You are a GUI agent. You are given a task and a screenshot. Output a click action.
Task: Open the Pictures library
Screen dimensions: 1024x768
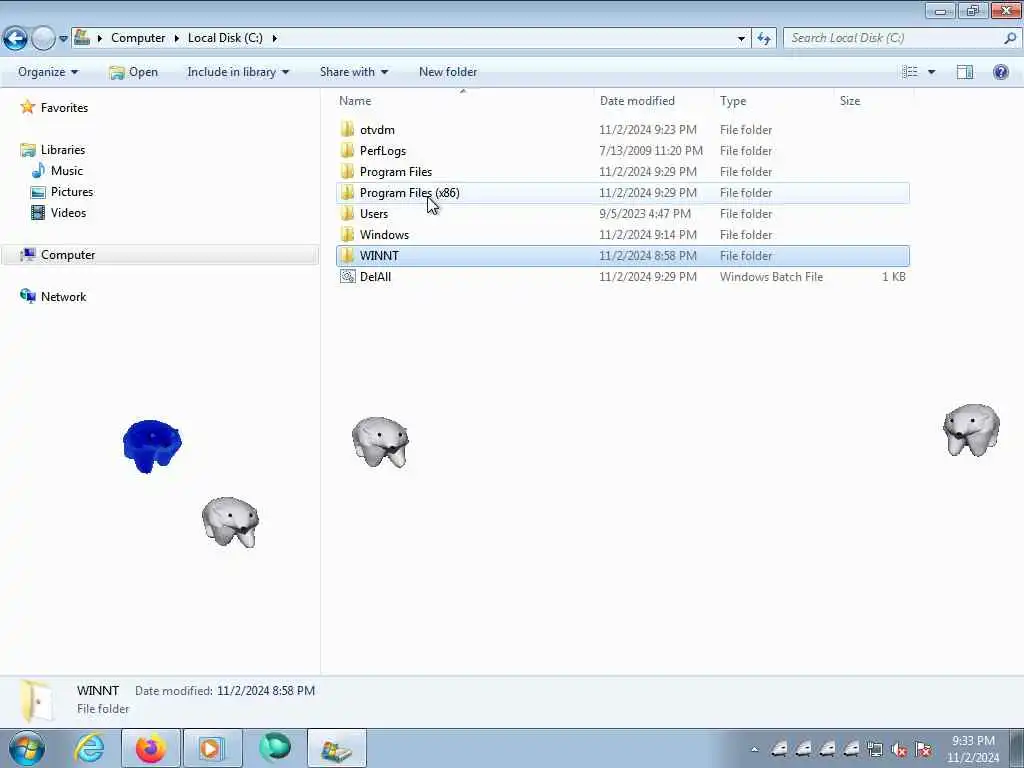pos(72,191)
